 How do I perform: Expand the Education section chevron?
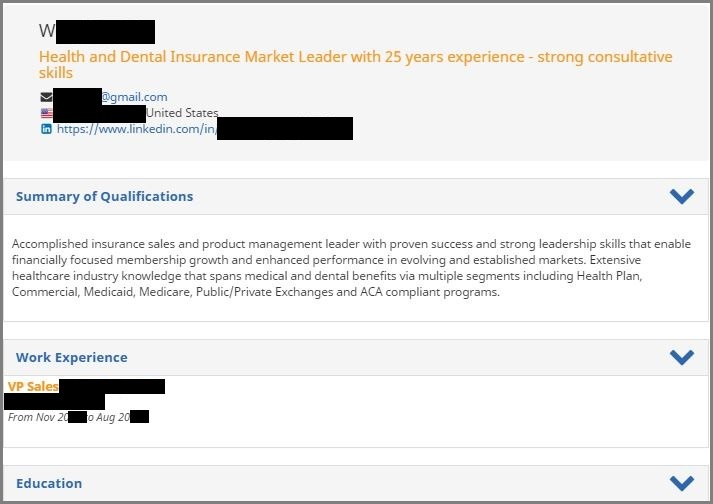point(681,483)
